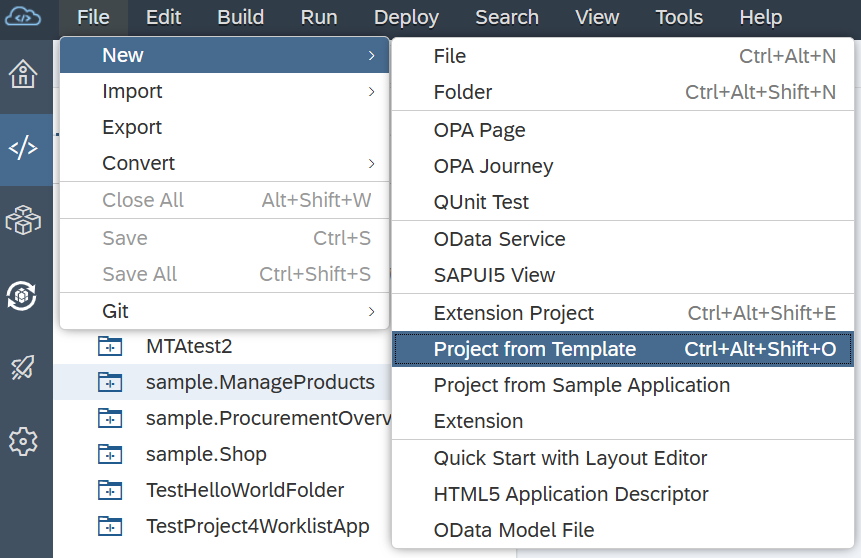Click the Save menu entry
This screenshot has height=558, width=861.
225,238
